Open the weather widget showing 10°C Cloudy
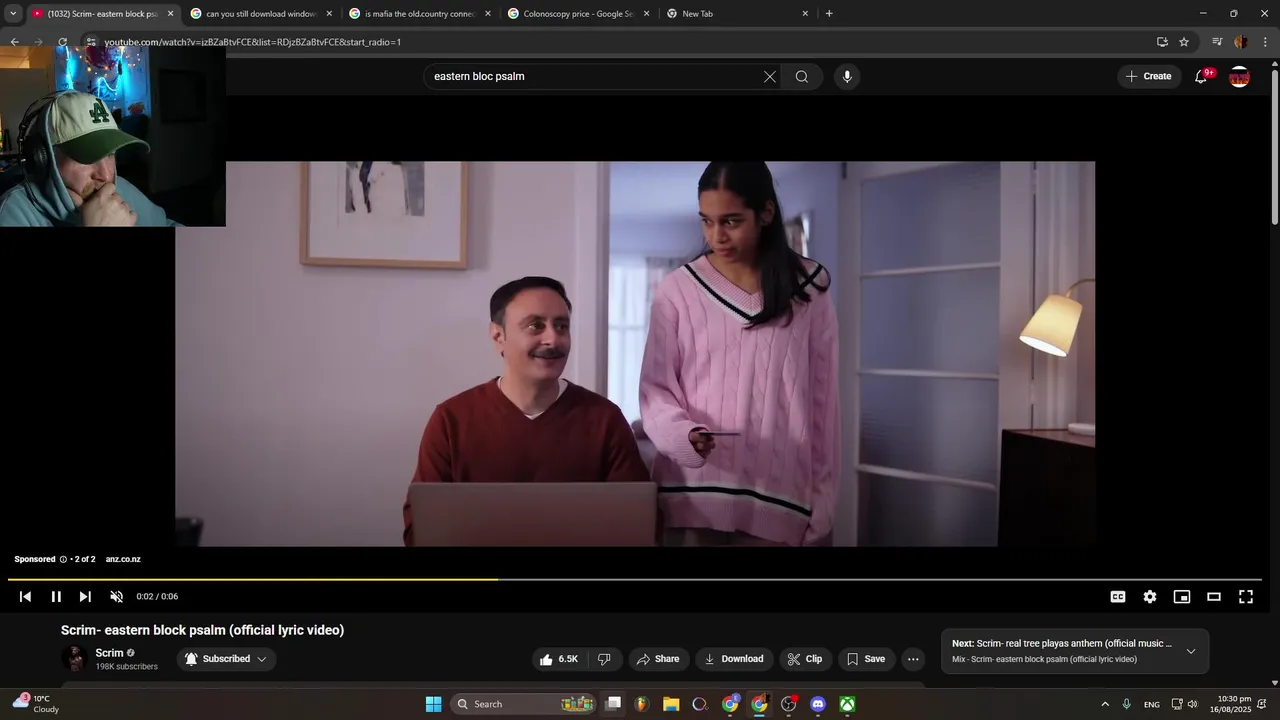 (x=36, y=704)
